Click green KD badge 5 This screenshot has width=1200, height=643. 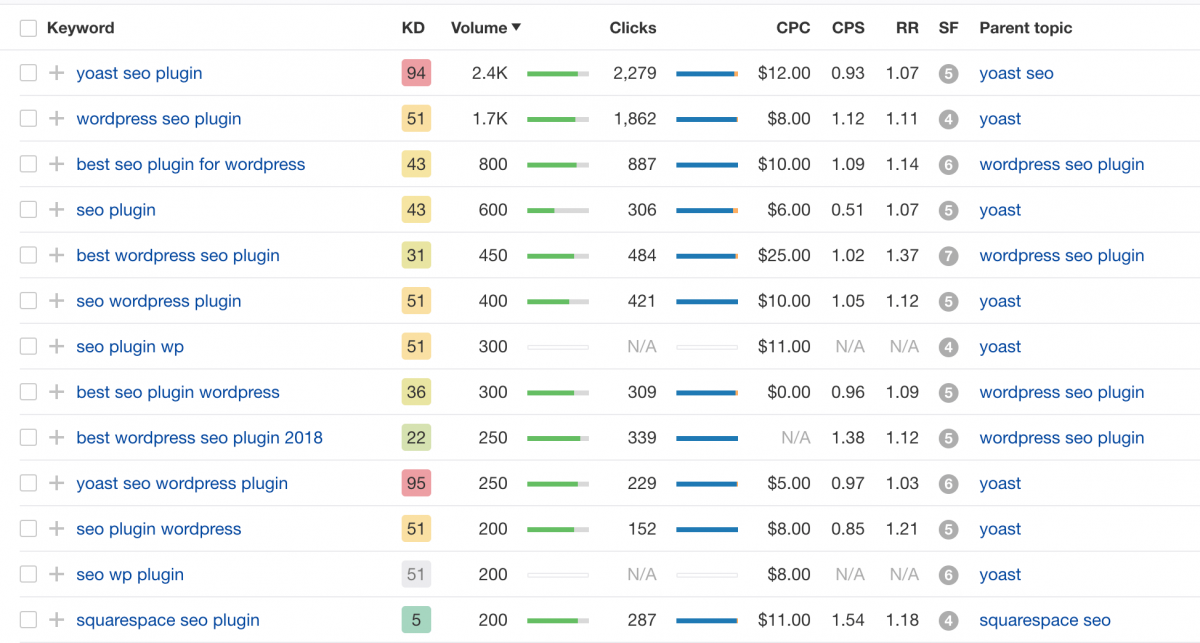click(x=416, y=620)
